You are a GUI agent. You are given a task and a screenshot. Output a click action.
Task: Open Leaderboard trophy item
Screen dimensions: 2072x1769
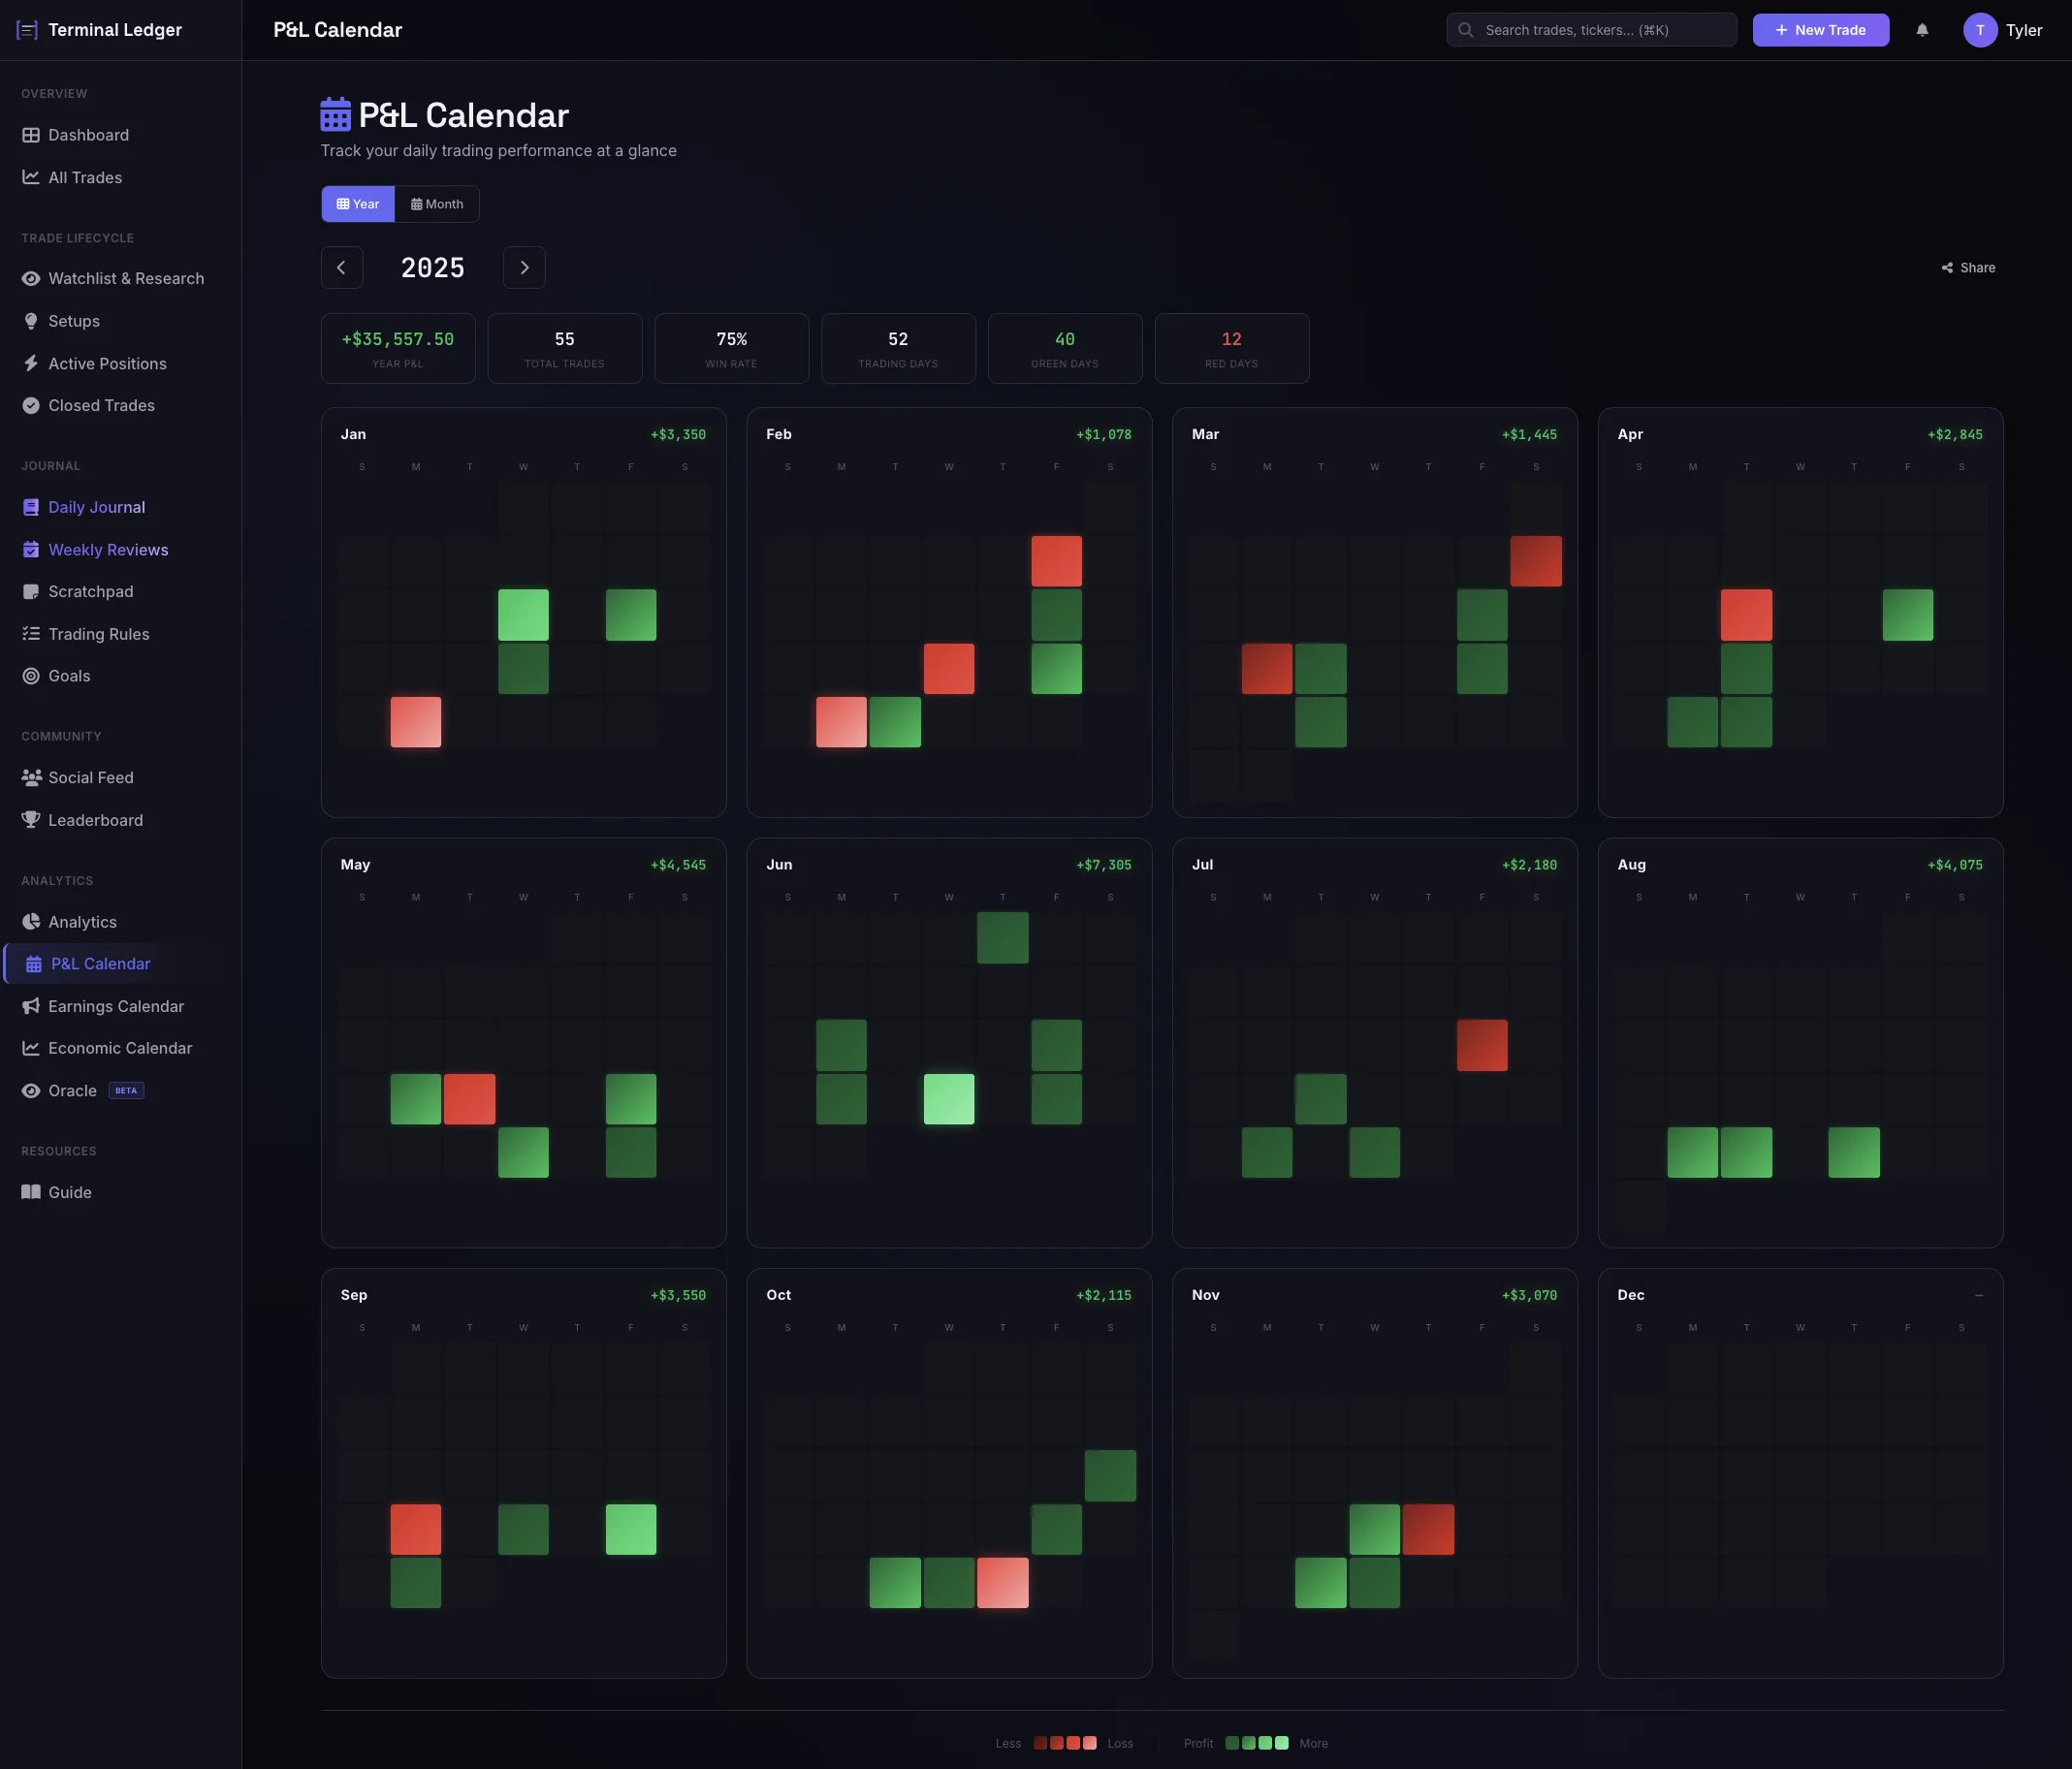pyautogui.click(x=95, y=820)
